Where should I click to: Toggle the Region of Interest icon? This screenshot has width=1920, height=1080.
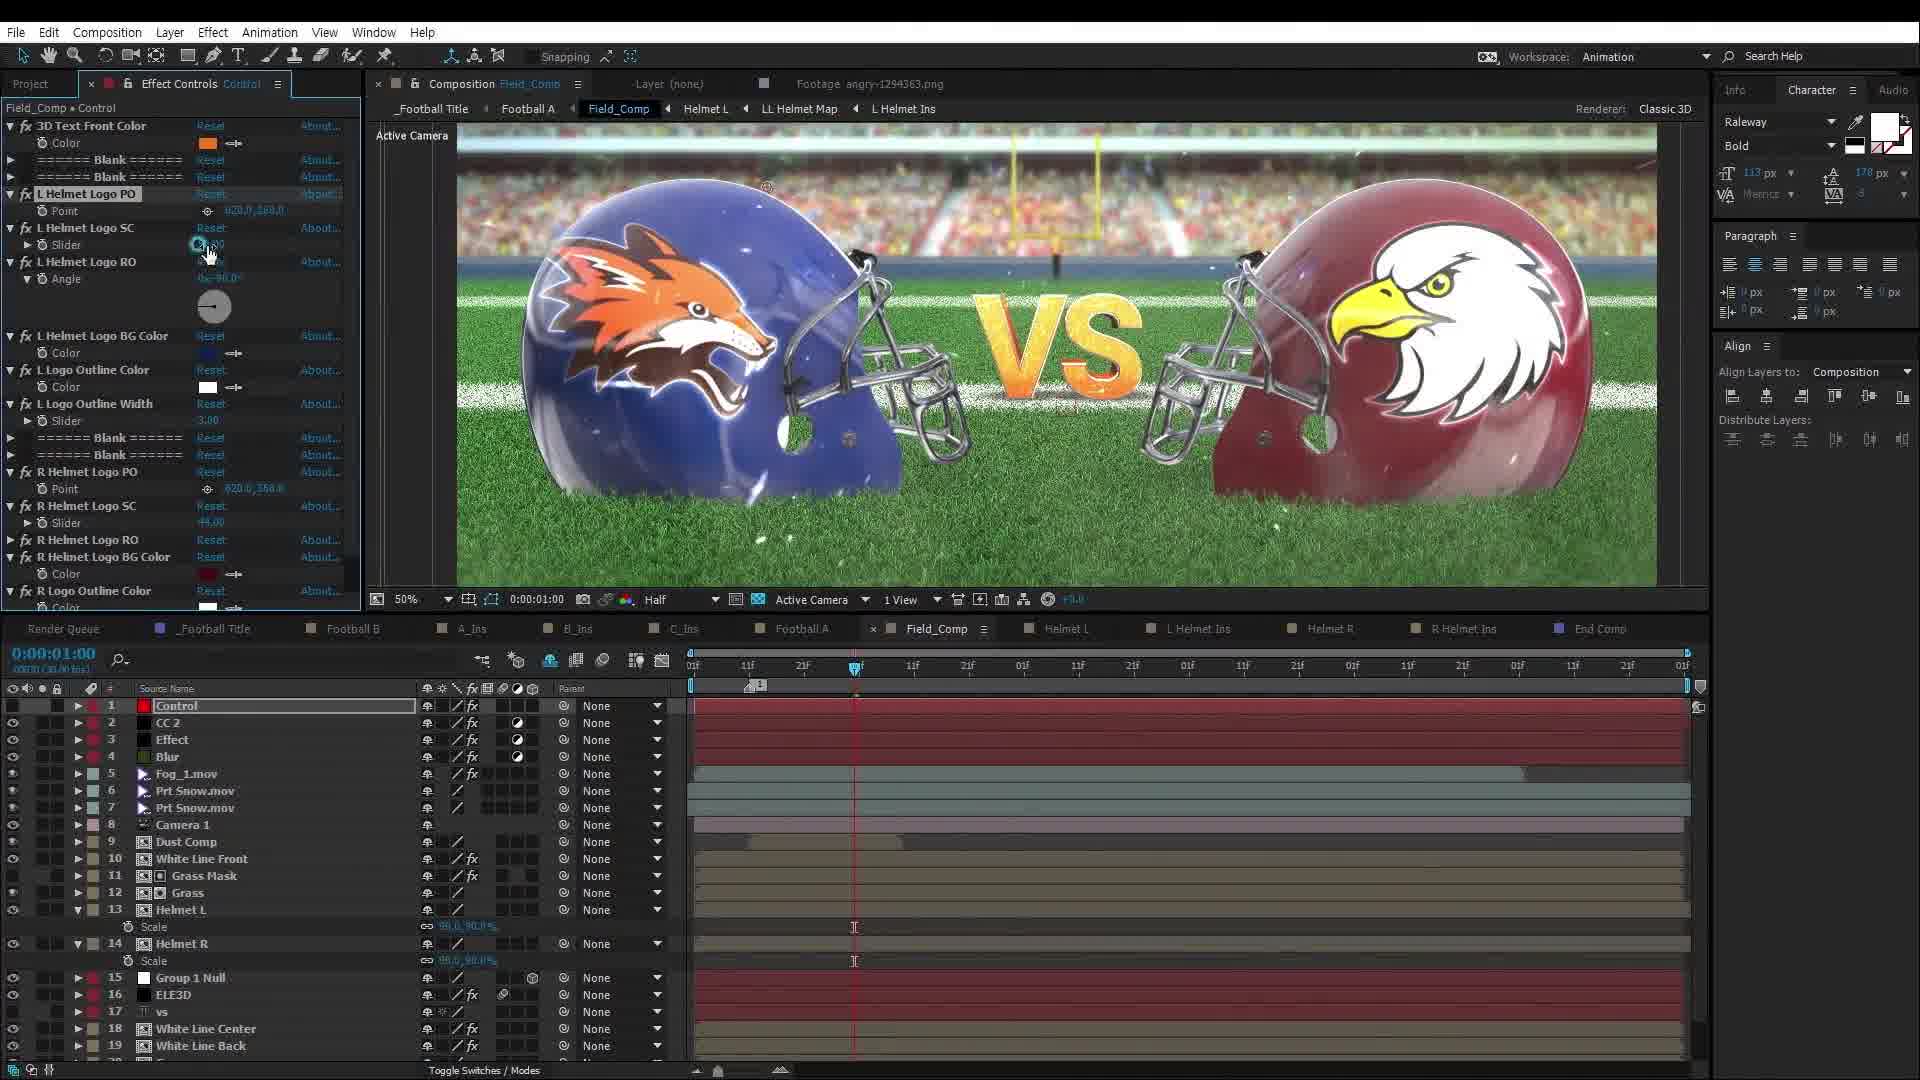pyautogui.click(x=736, y=600)
